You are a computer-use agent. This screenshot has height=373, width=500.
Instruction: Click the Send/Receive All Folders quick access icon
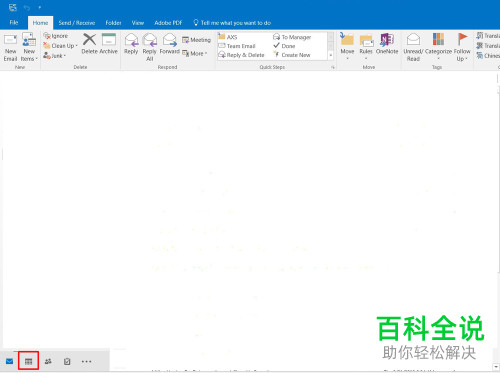pyautogui.click(x=13, y=7)
